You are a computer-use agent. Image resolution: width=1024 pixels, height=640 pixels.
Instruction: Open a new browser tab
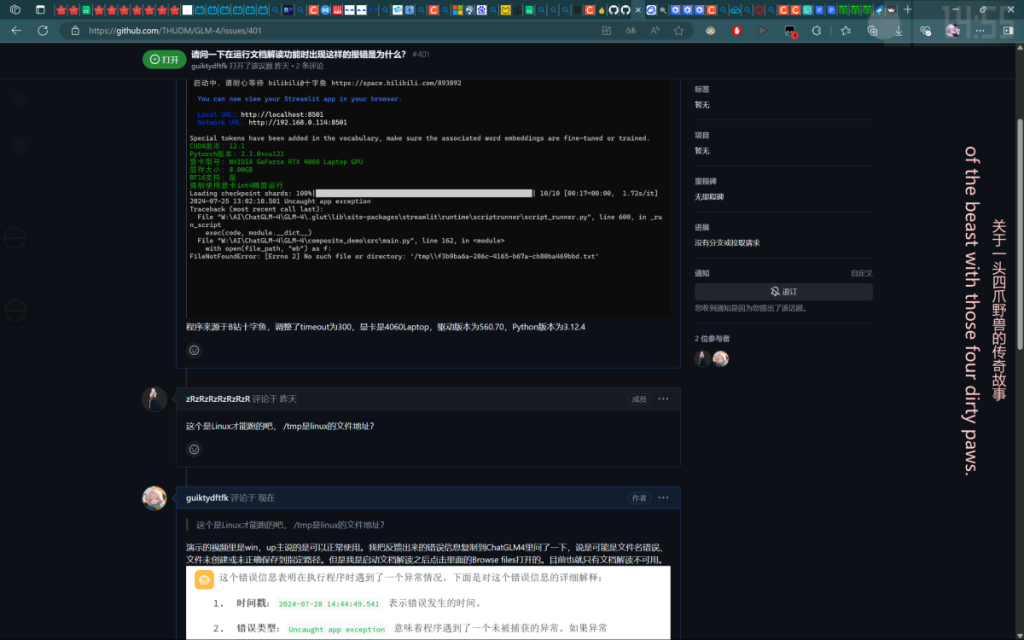tap(907, 10)
